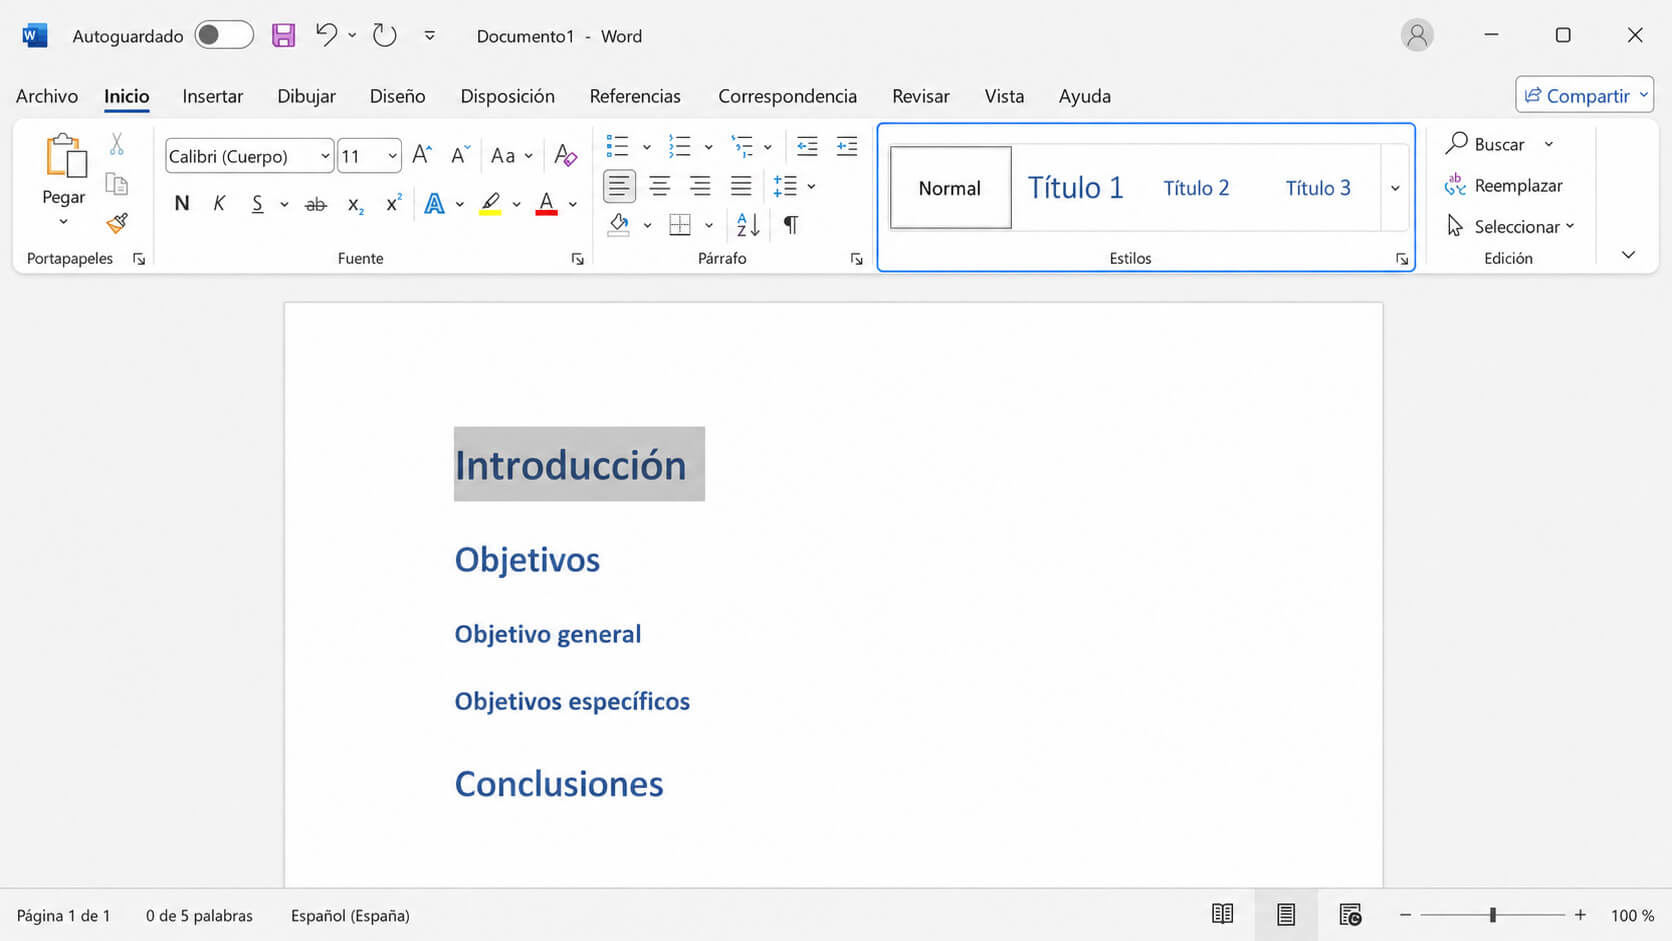The image size is (1672, 941).
Task: Open the Pegar options dropdown arrow
Action: [63, 221]
